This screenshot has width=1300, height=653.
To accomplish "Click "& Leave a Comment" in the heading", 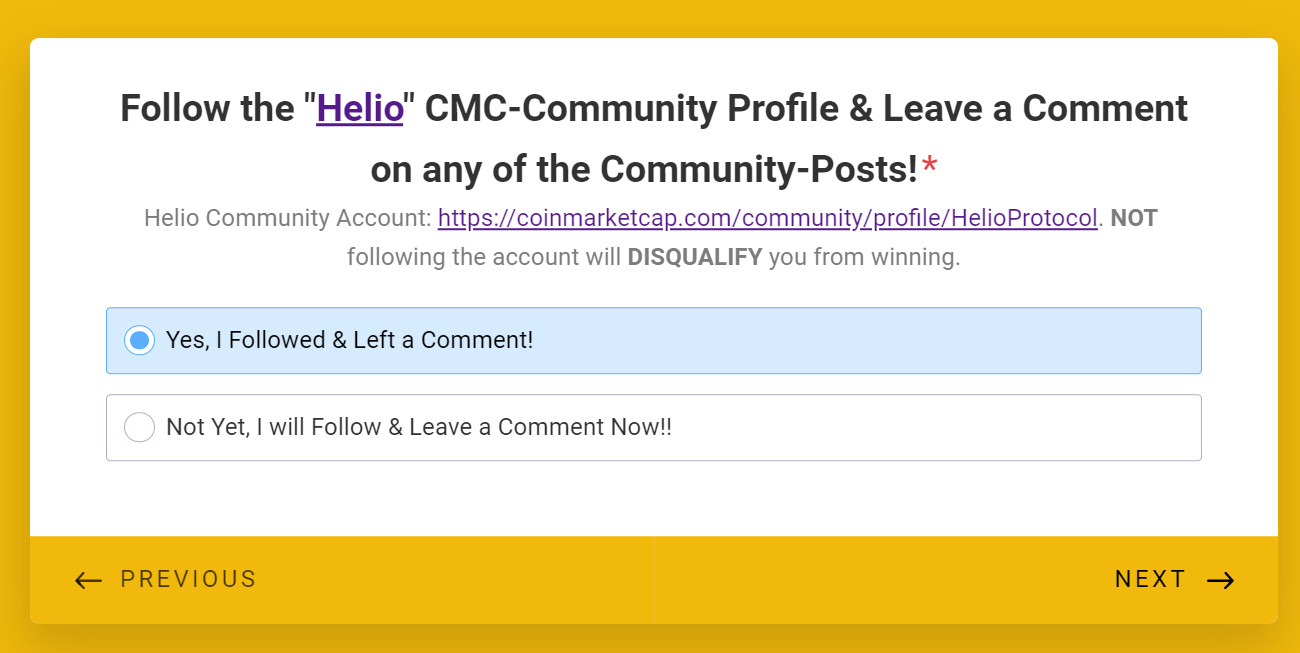I will 1018,108.
